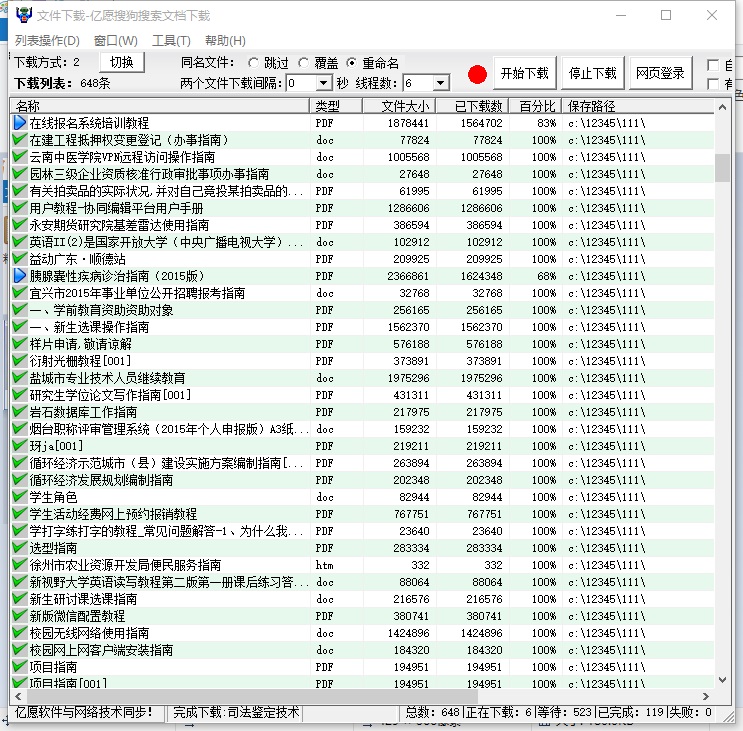Viewport: 743px width, 731px height.
Task: Click green check icon of 选型指南
Action: 20,548
